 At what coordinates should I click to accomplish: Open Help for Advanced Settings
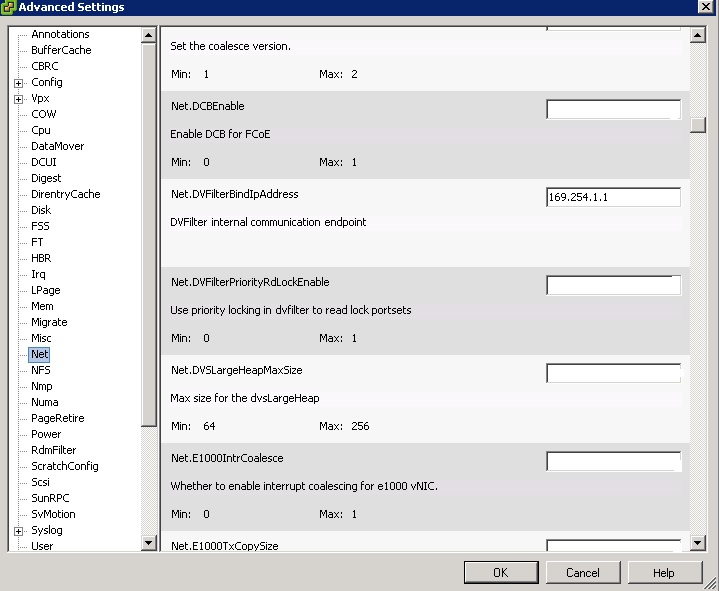tap(663, 573)
